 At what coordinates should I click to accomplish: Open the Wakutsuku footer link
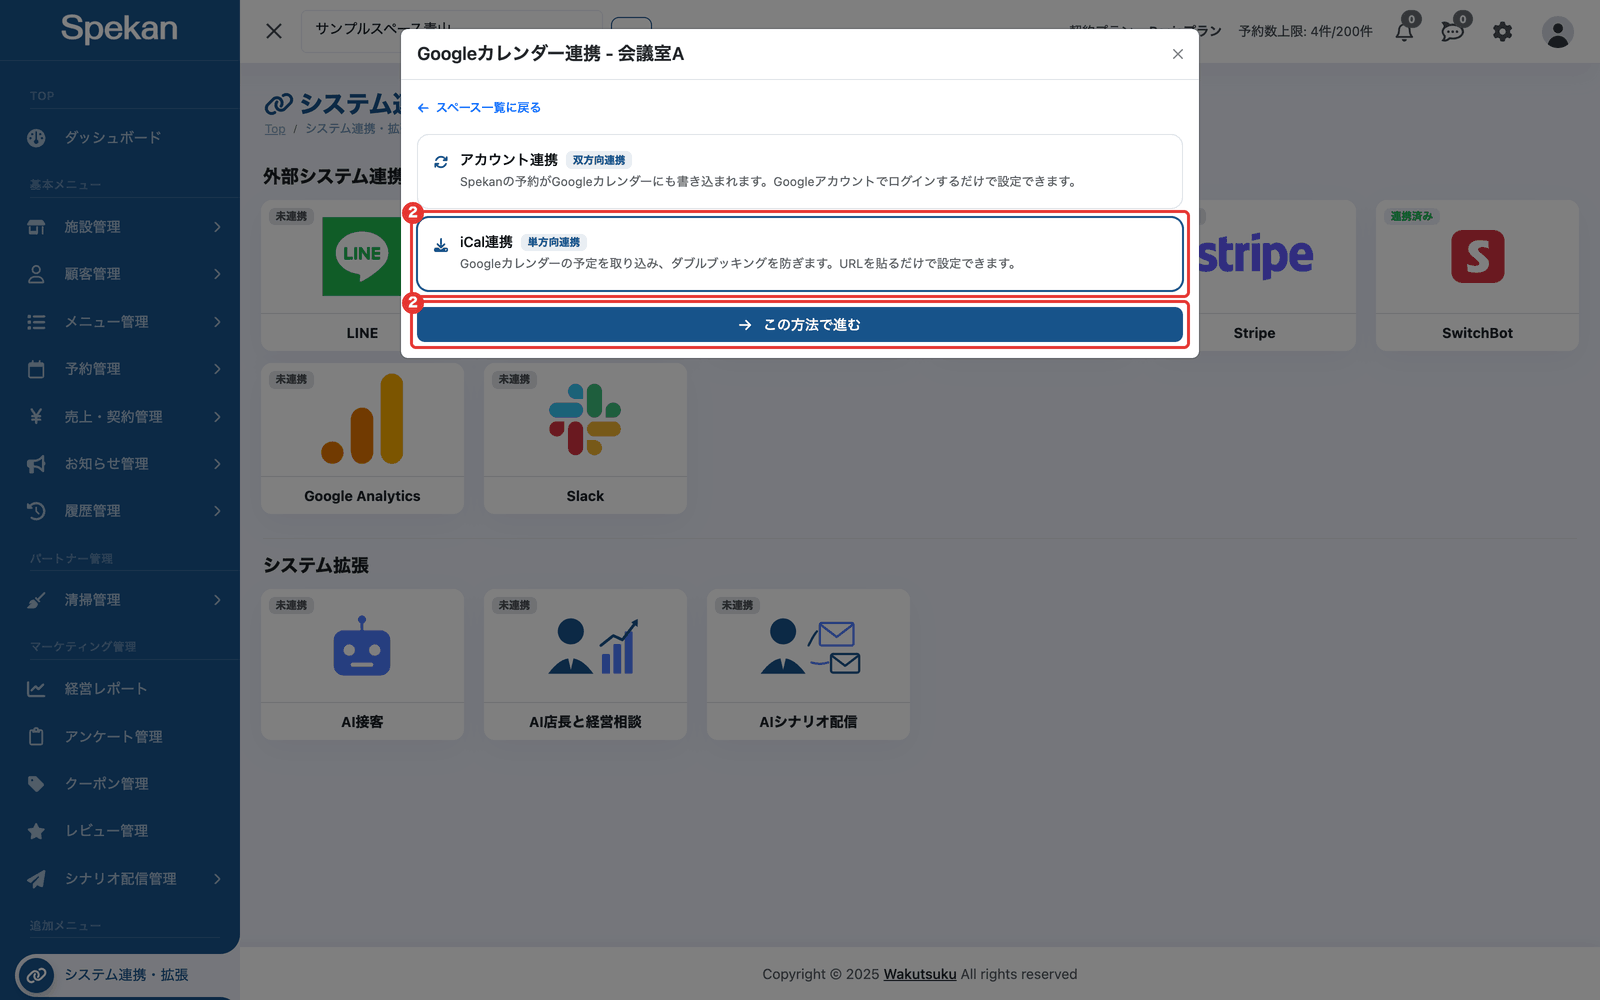(x=920, y=974)
